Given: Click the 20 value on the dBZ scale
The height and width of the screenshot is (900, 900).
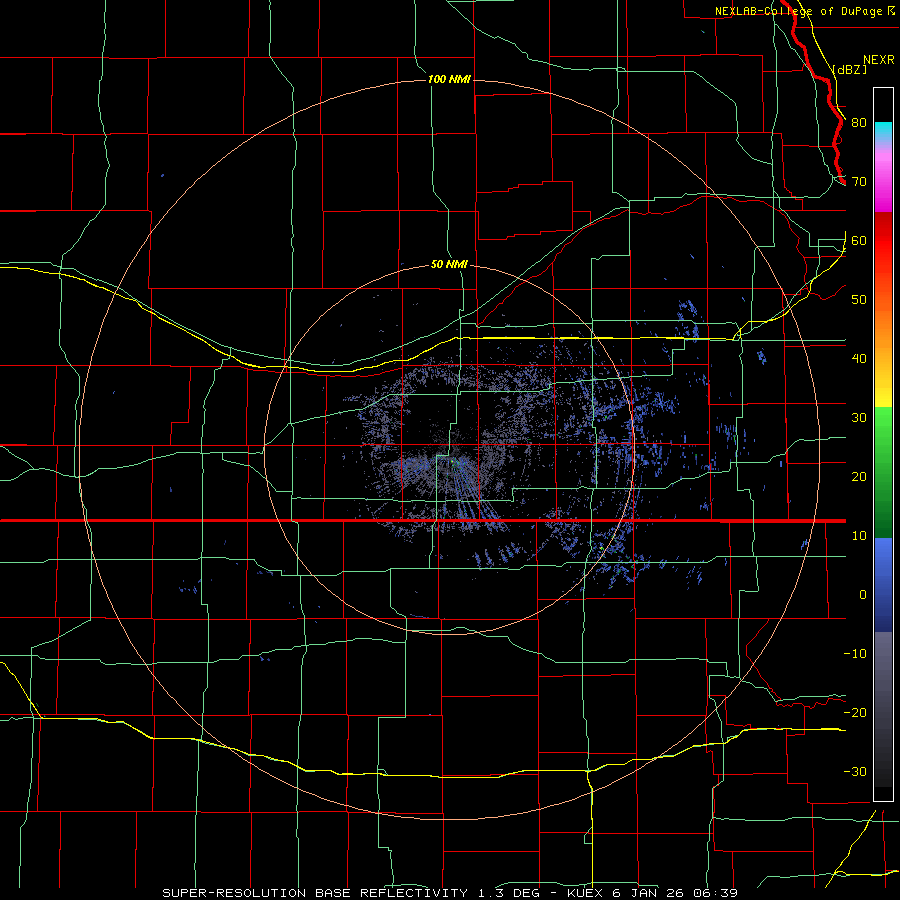Looking at the screenshot, I should pos(859,477).
